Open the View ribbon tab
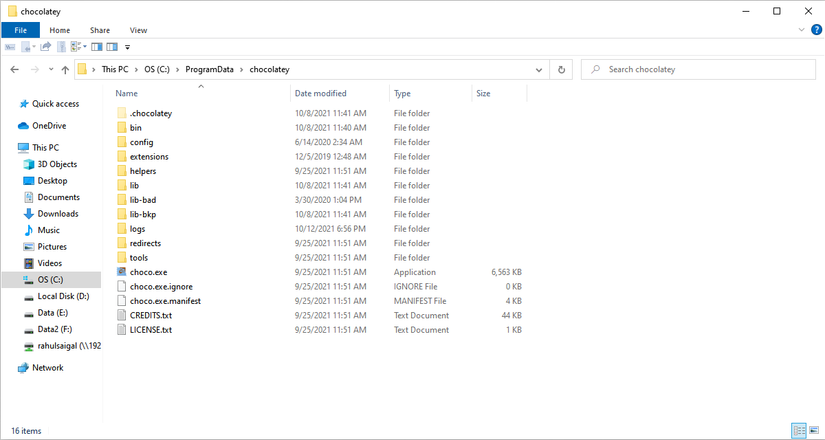Viewport: 825px width, 440px height. click(x=138, y=31)
